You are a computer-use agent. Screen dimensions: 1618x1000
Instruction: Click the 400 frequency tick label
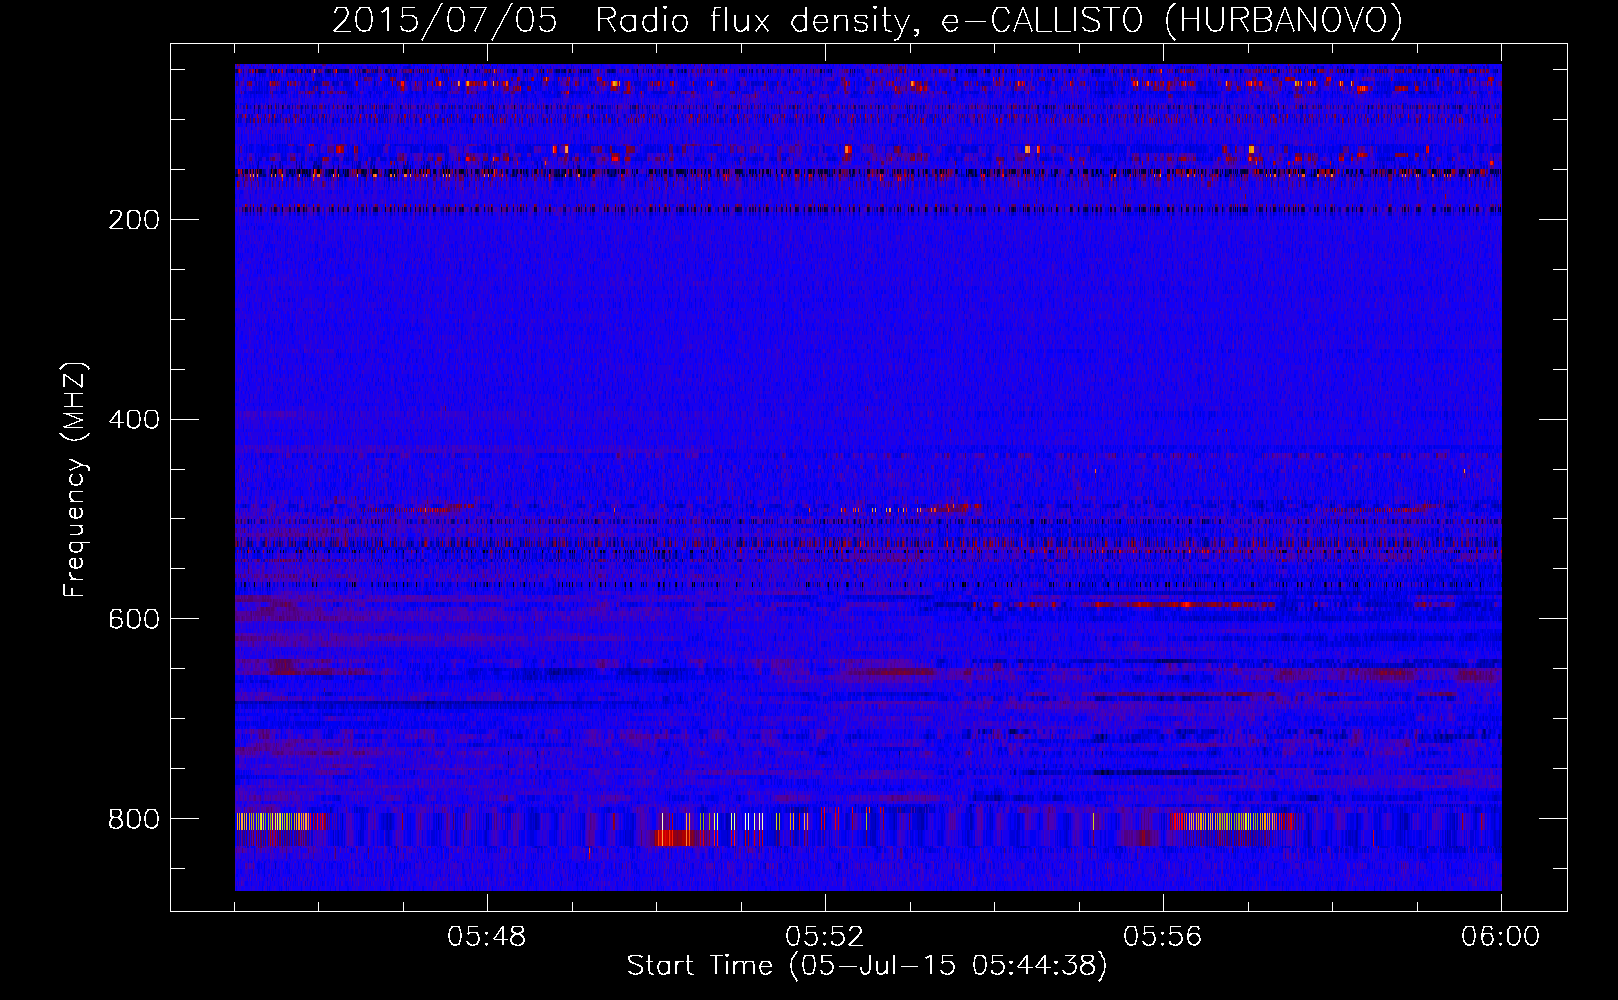coord(134,420)
